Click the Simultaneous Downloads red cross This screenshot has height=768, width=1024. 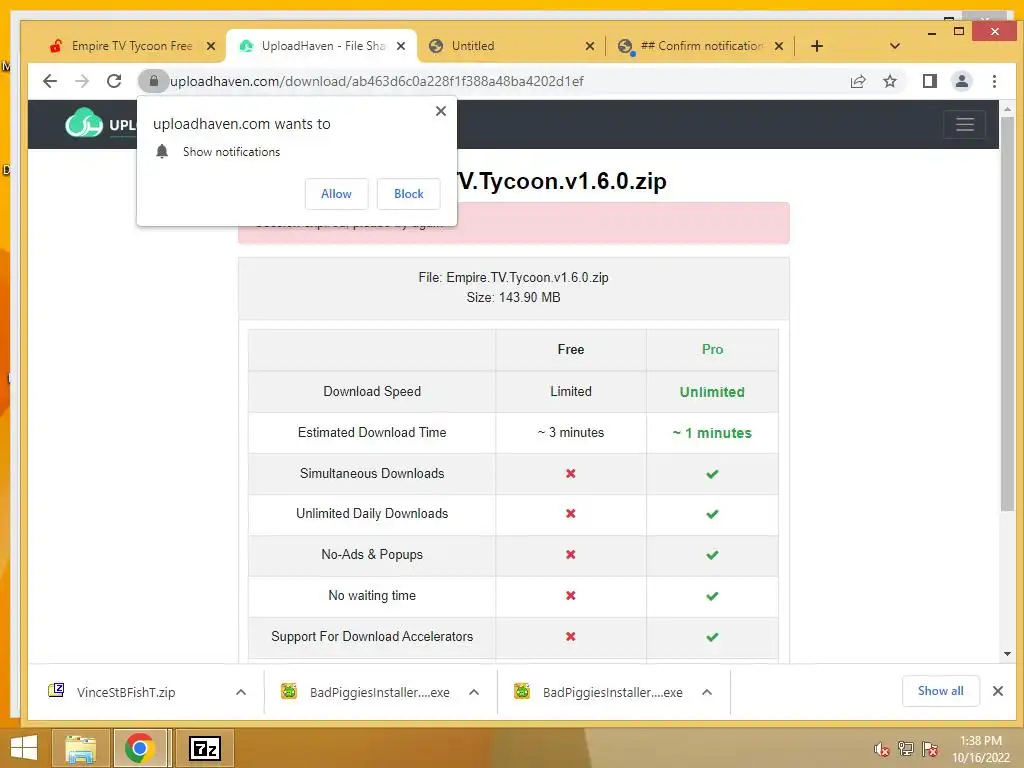[x=571, y=473]
